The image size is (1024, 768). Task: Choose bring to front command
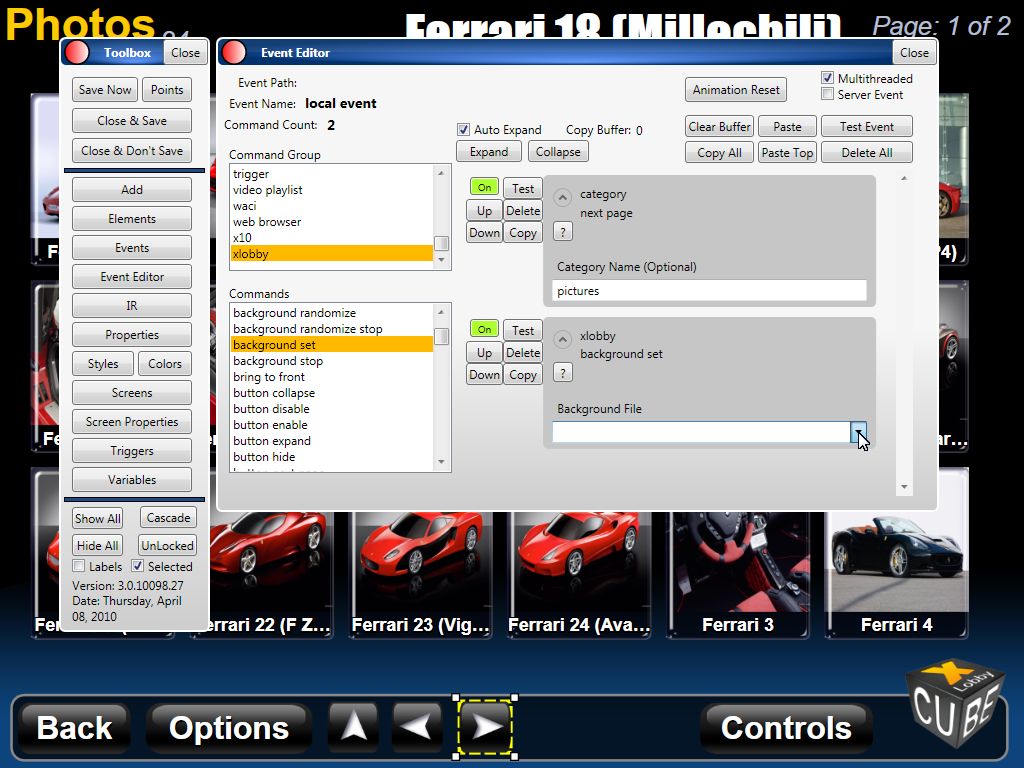tap(332, 377)
